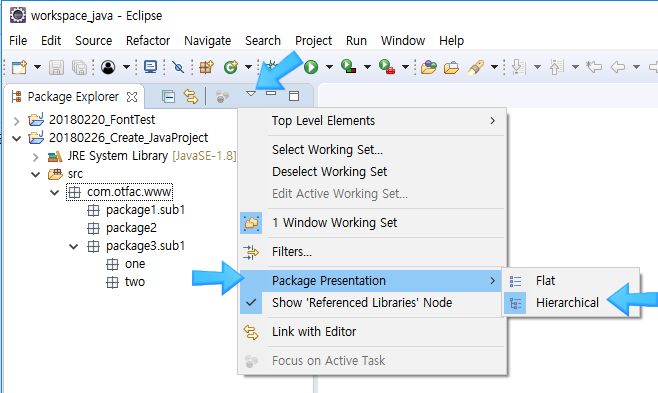Close the Package Explorer tab
This screenshot has width=658, height=393.
pos(132,97)
